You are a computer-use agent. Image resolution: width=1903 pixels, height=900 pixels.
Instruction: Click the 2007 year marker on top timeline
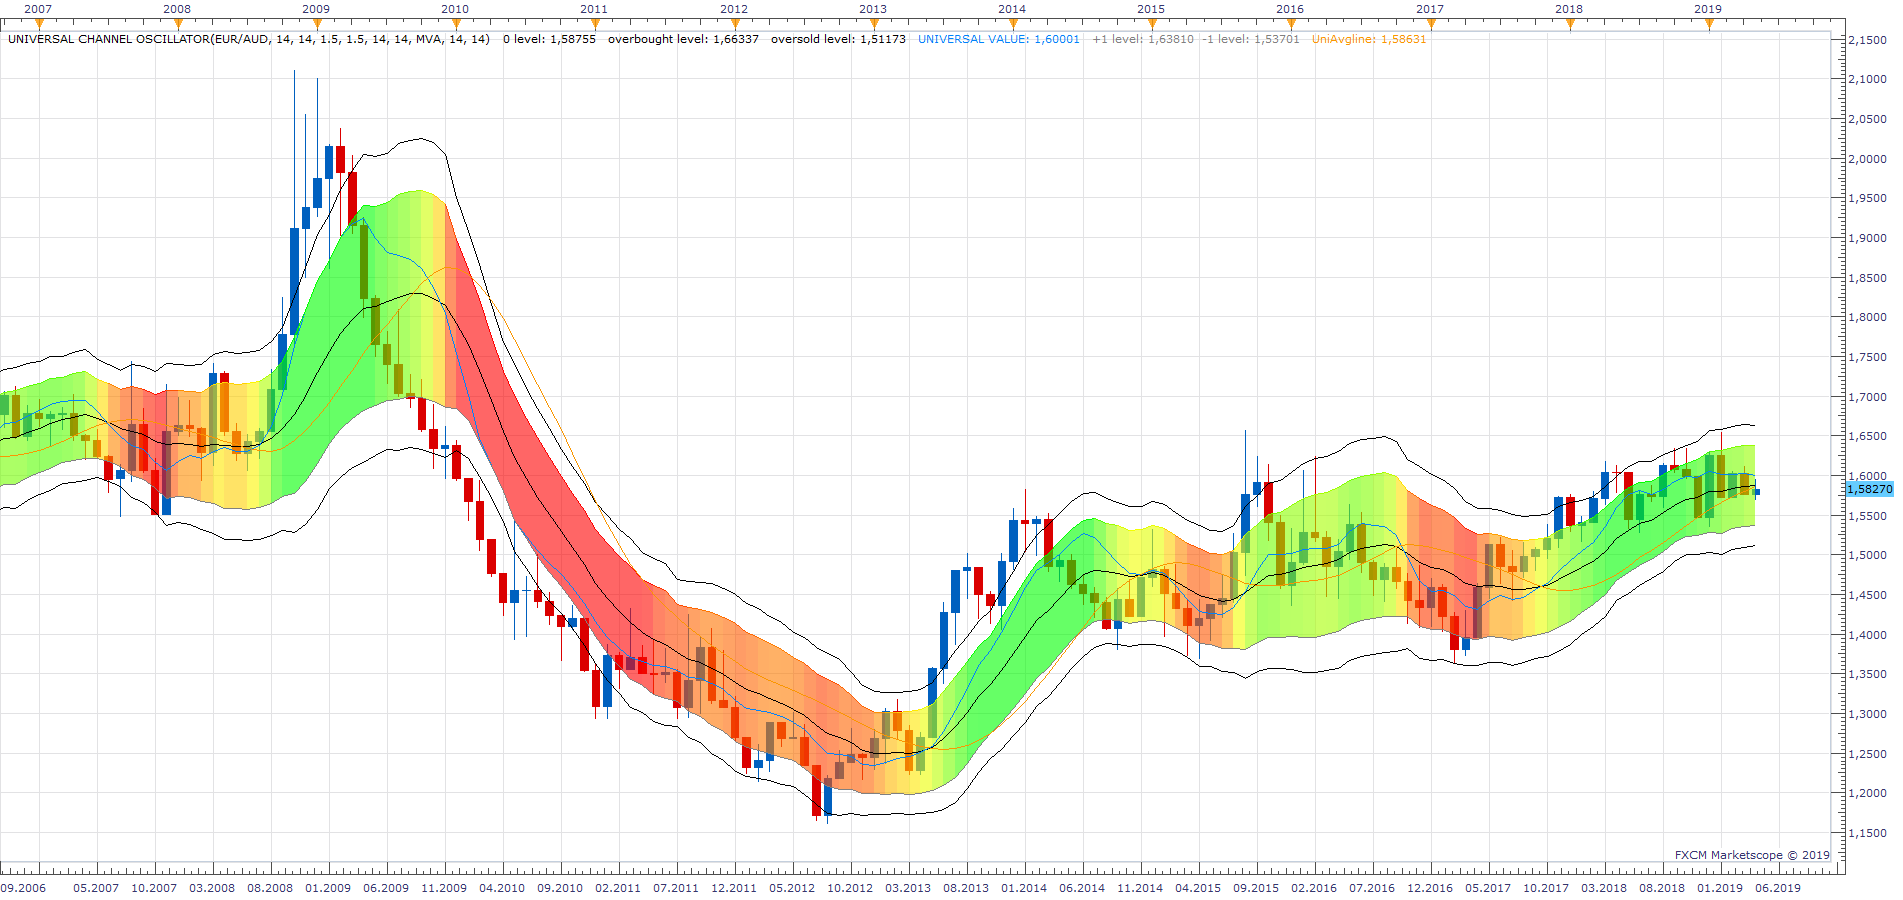click(x=38, y=9)
